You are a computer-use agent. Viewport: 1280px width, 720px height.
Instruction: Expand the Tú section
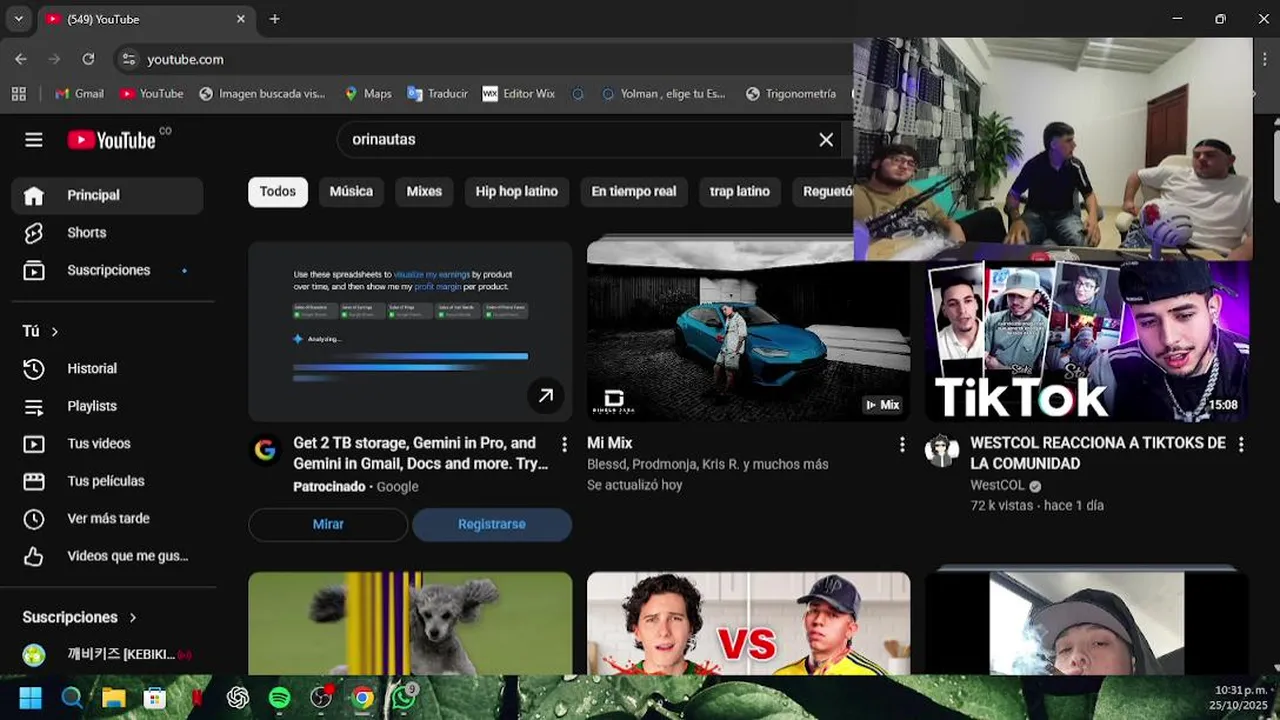[x=40, y=331]
